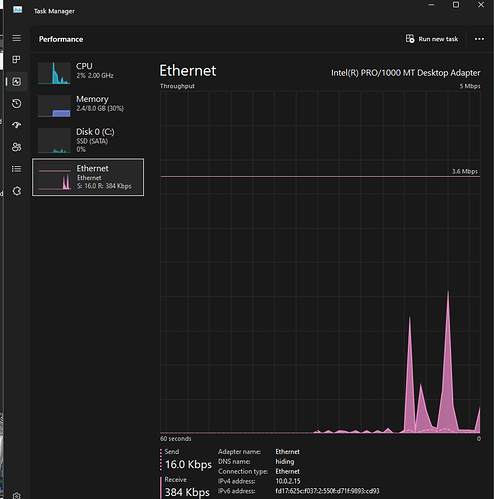Viewport: 494px width, 499px height.
Task: Click the Receive 384 Kbps value
Action: [x=187, y=492]
